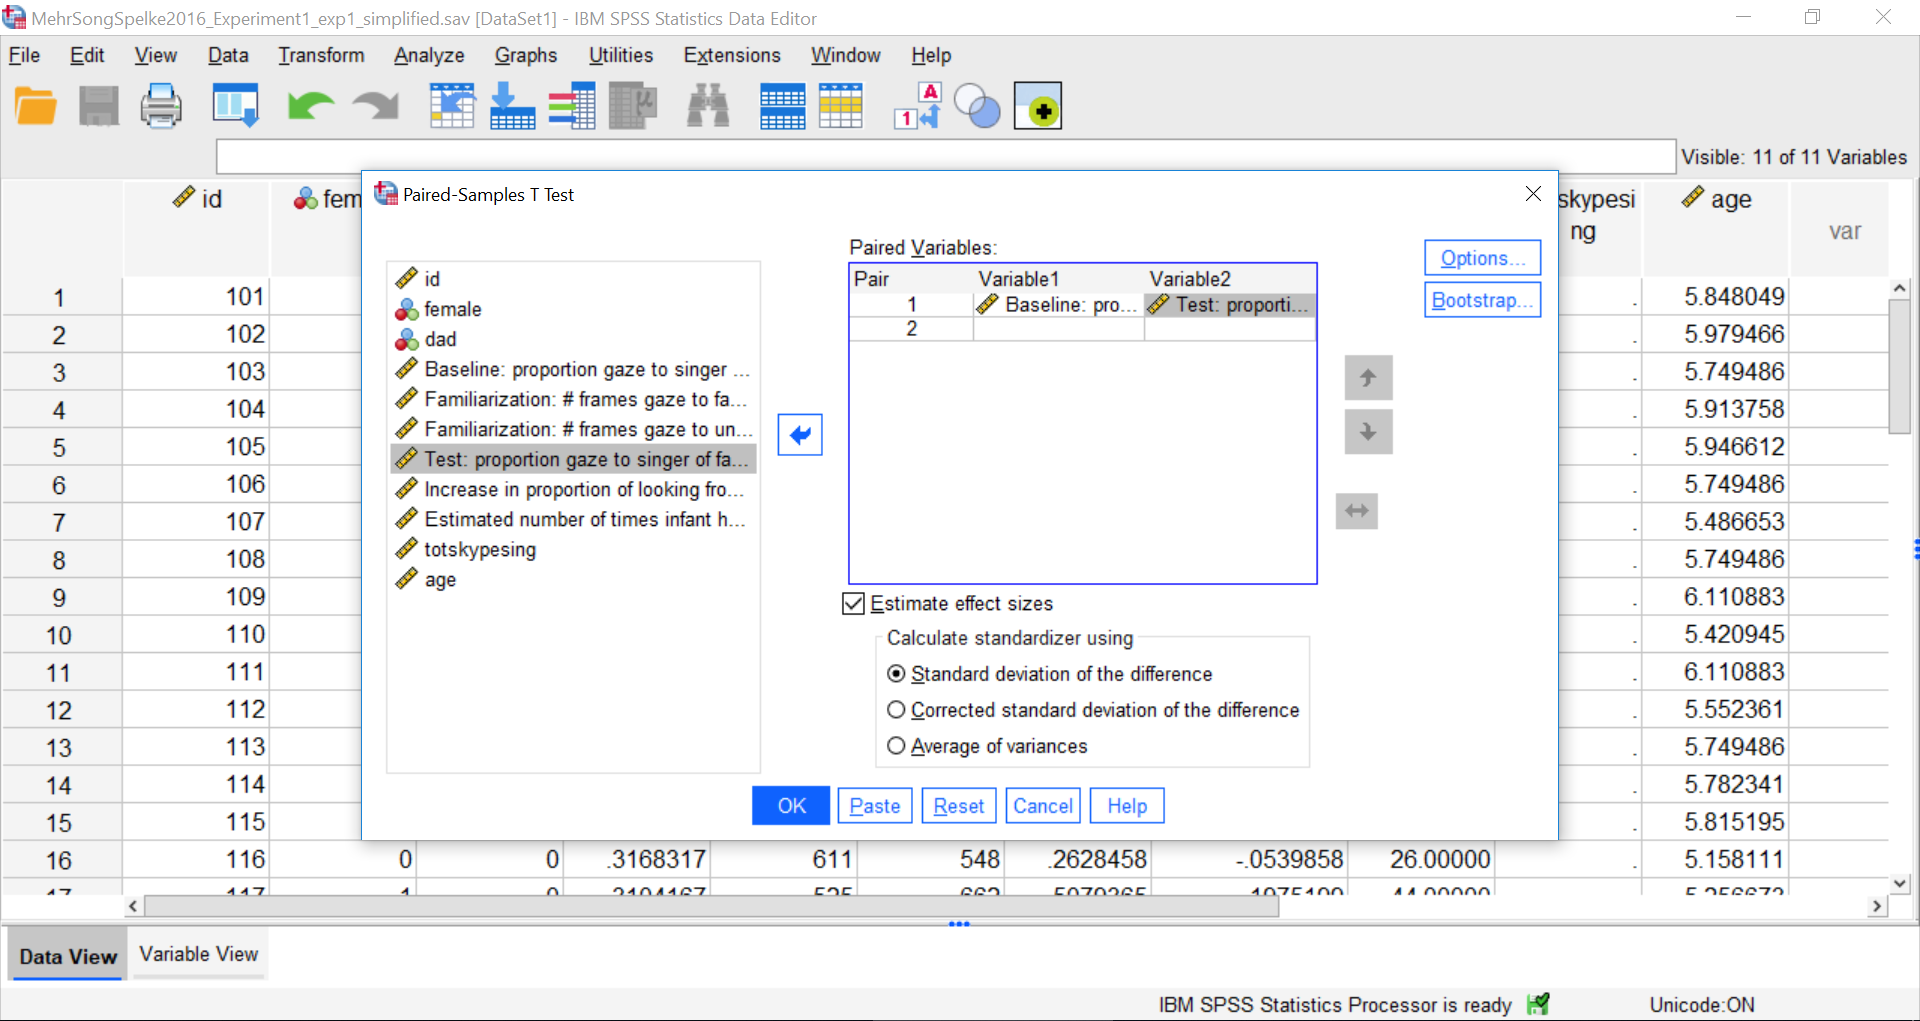Click the Undo green arrow icon
The width and height of the screenshot is (1920, 1021).
[310, 106]
